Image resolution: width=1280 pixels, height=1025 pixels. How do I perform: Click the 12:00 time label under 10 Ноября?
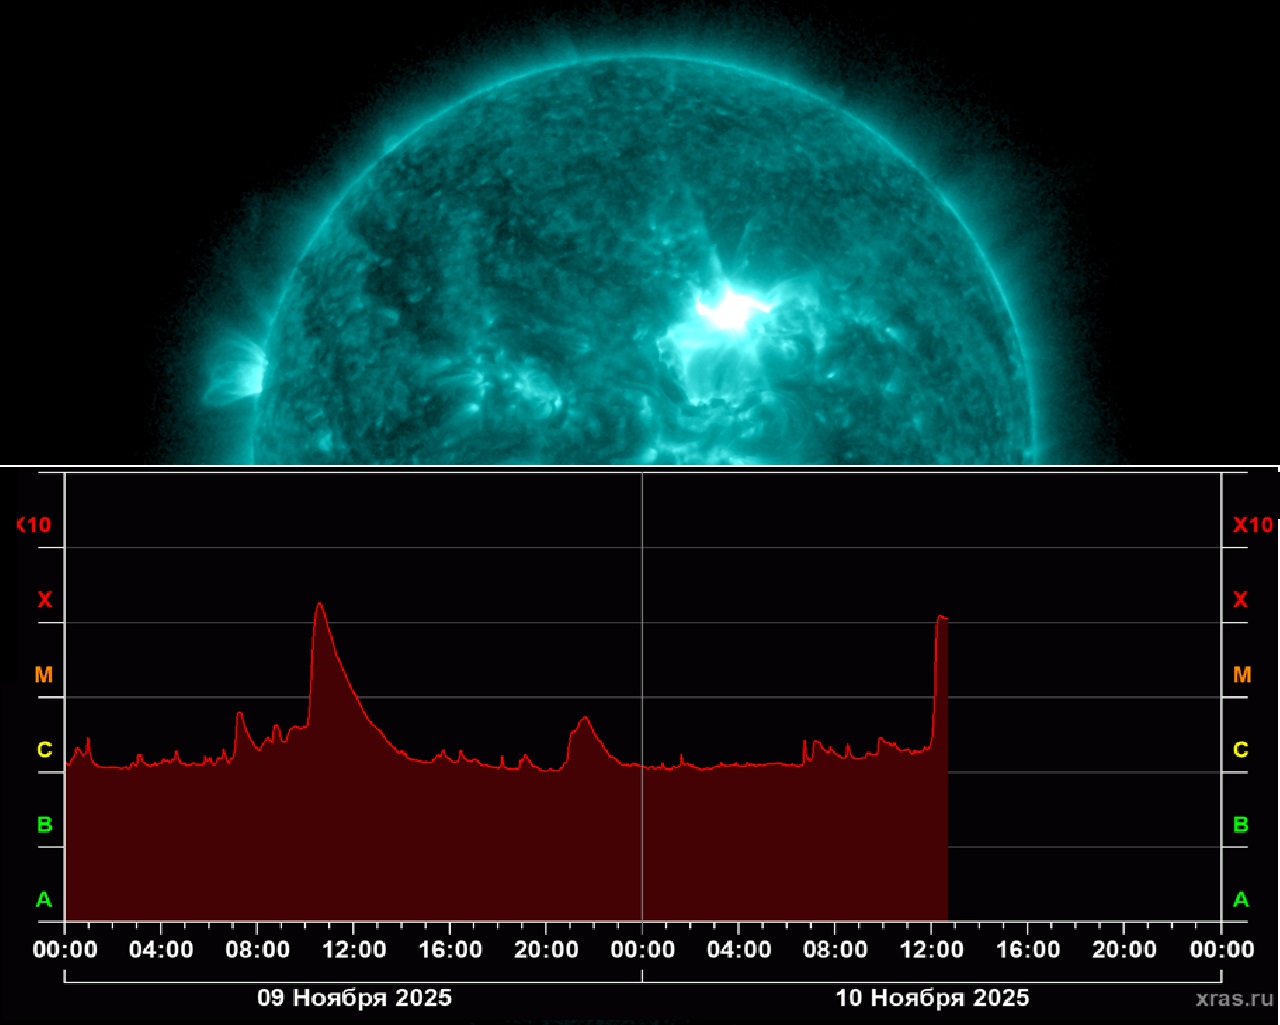click(932, 949)
